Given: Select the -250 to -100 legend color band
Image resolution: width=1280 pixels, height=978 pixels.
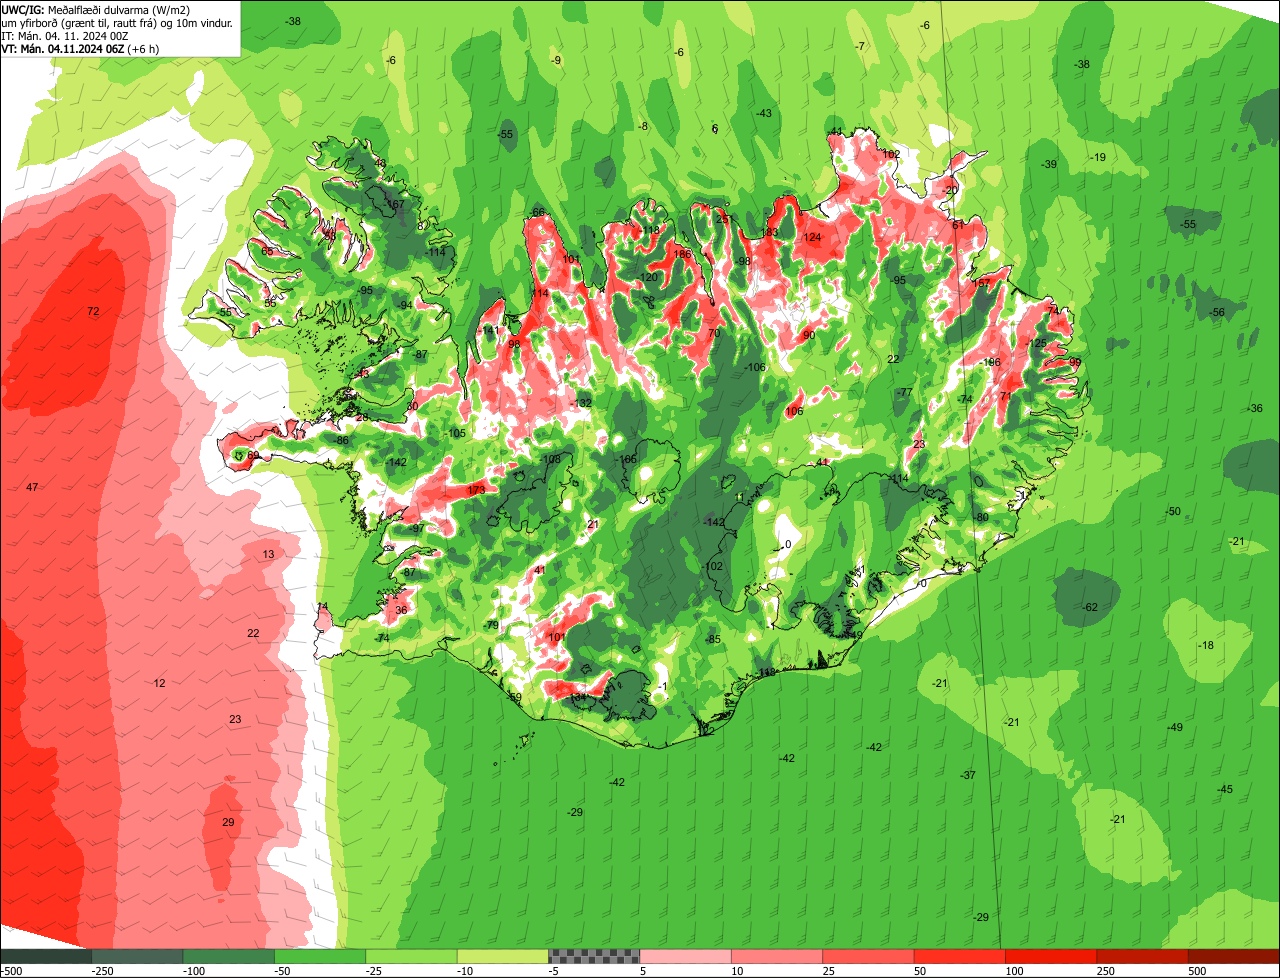Looking at the screenshot, I should pos(137,956).
